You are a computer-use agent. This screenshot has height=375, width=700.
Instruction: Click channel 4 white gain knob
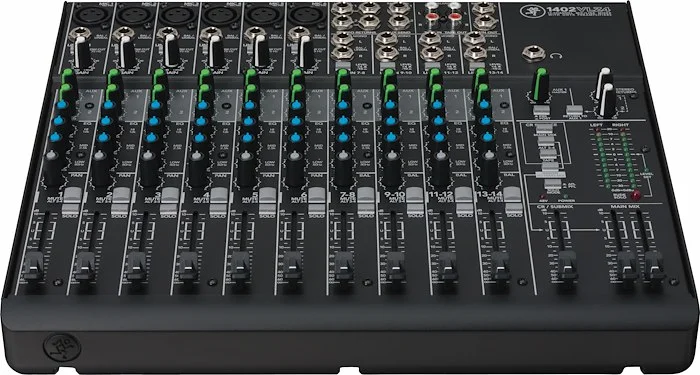216,52
